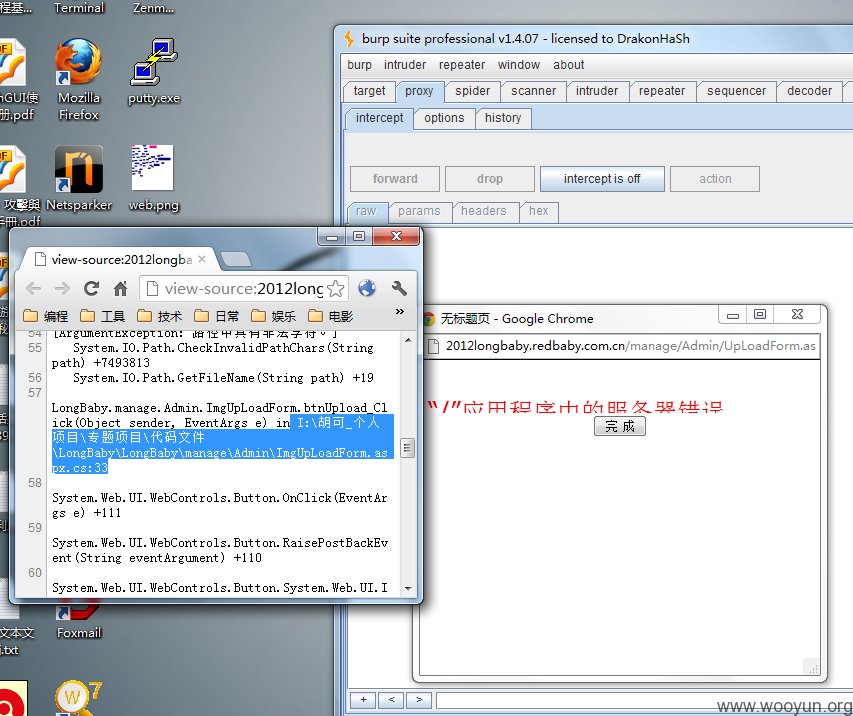Screen dimensions: 853x716
Task: Switch to the repeater tool tab
Action: pyautogui.click(x=662, y=91)
